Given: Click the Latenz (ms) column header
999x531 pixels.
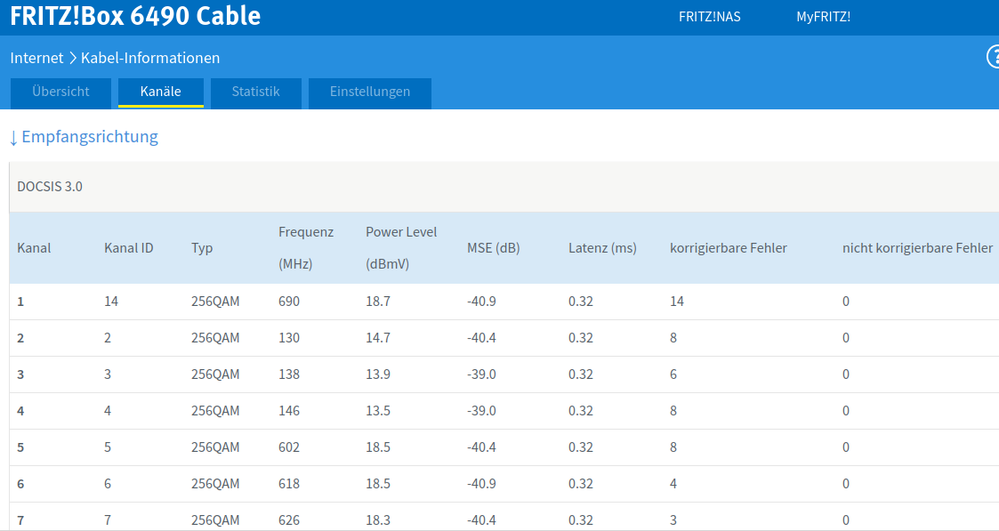Looking at the screenshot, I should (x=602, y=248).
